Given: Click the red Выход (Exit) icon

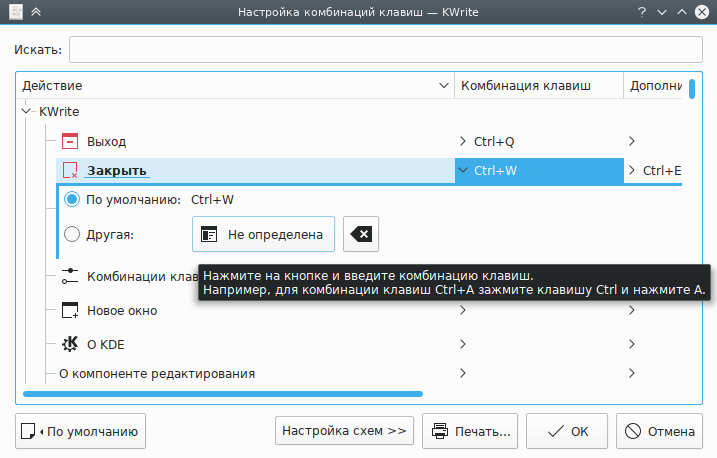Looking at the screenshot, I should pos(70,141).
